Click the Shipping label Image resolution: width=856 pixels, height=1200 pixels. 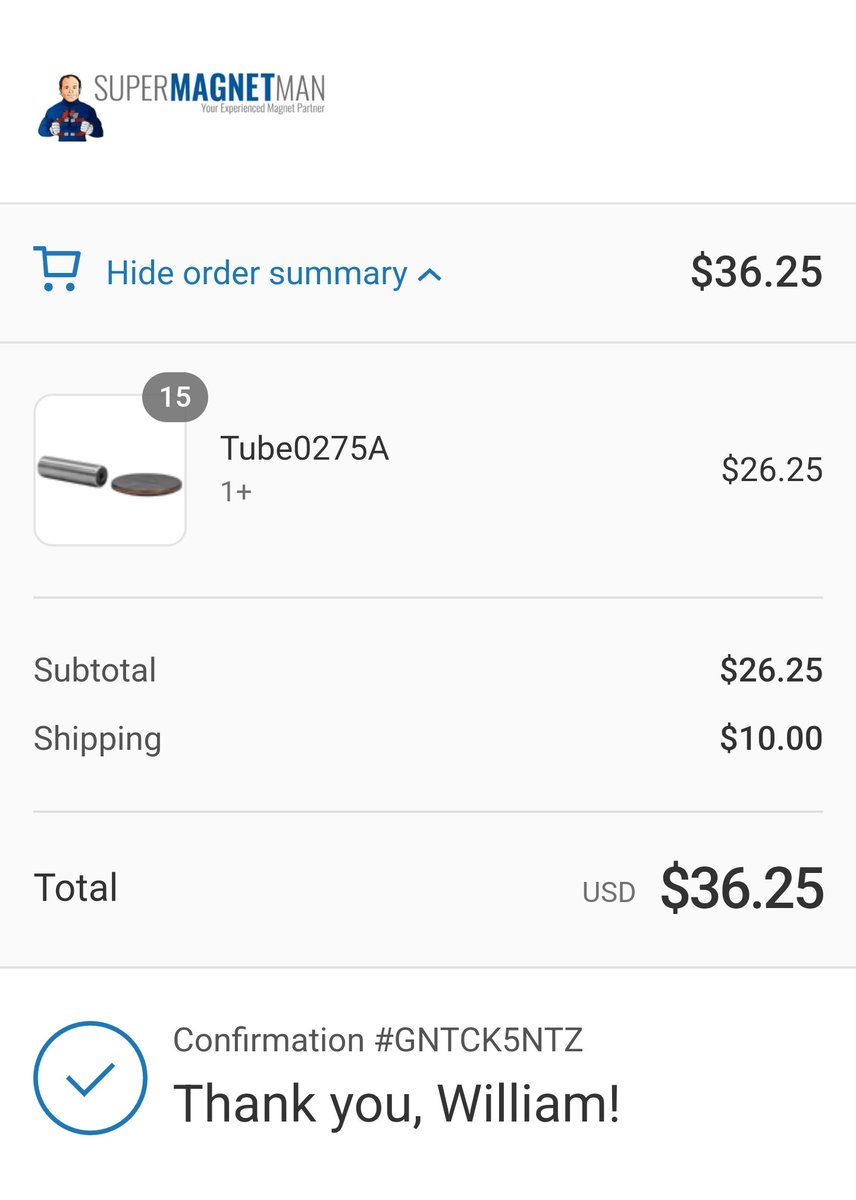[97, 739]
